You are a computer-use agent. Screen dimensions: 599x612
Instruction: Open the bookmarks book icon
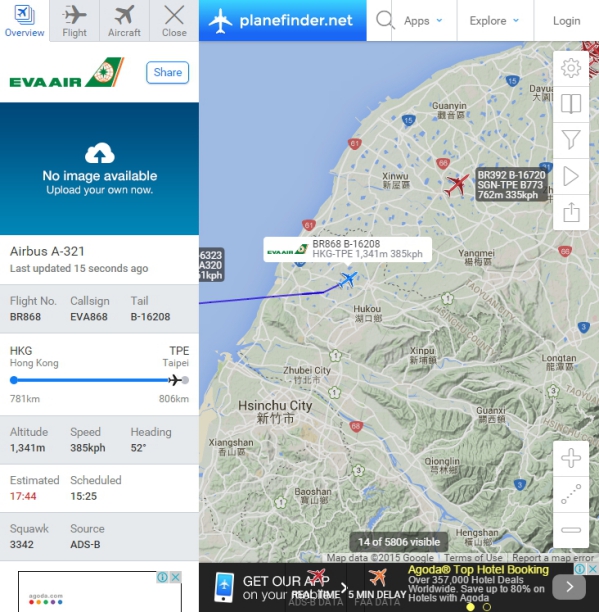[571, 104]
